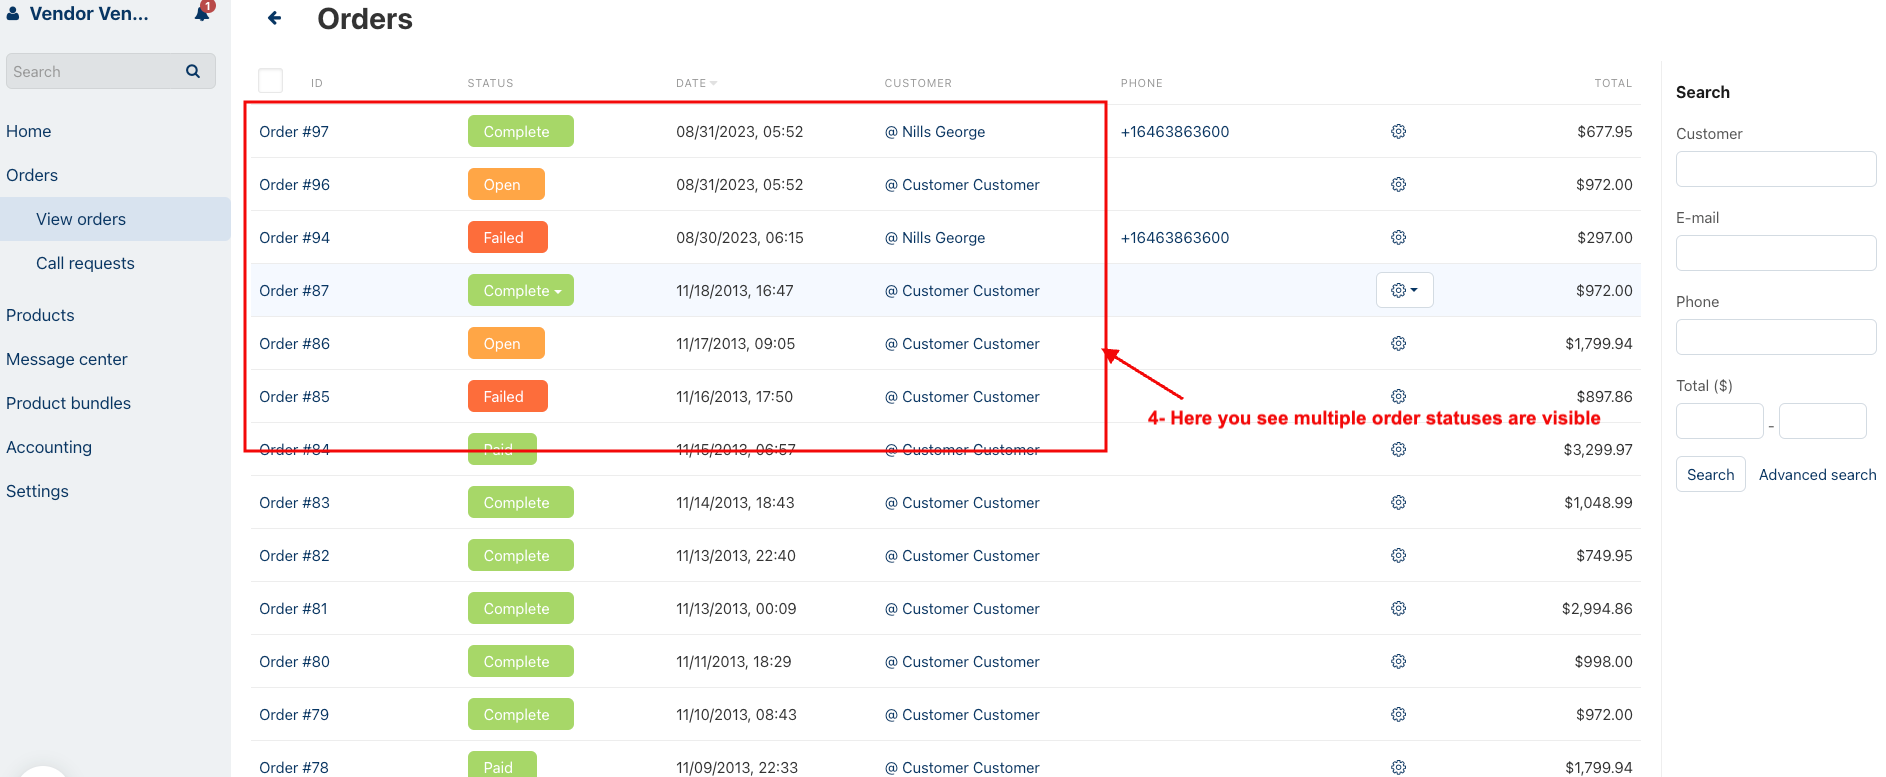
Task: Focus the Phone search field
Action: pyautogui.click(x=1776, y=337)
